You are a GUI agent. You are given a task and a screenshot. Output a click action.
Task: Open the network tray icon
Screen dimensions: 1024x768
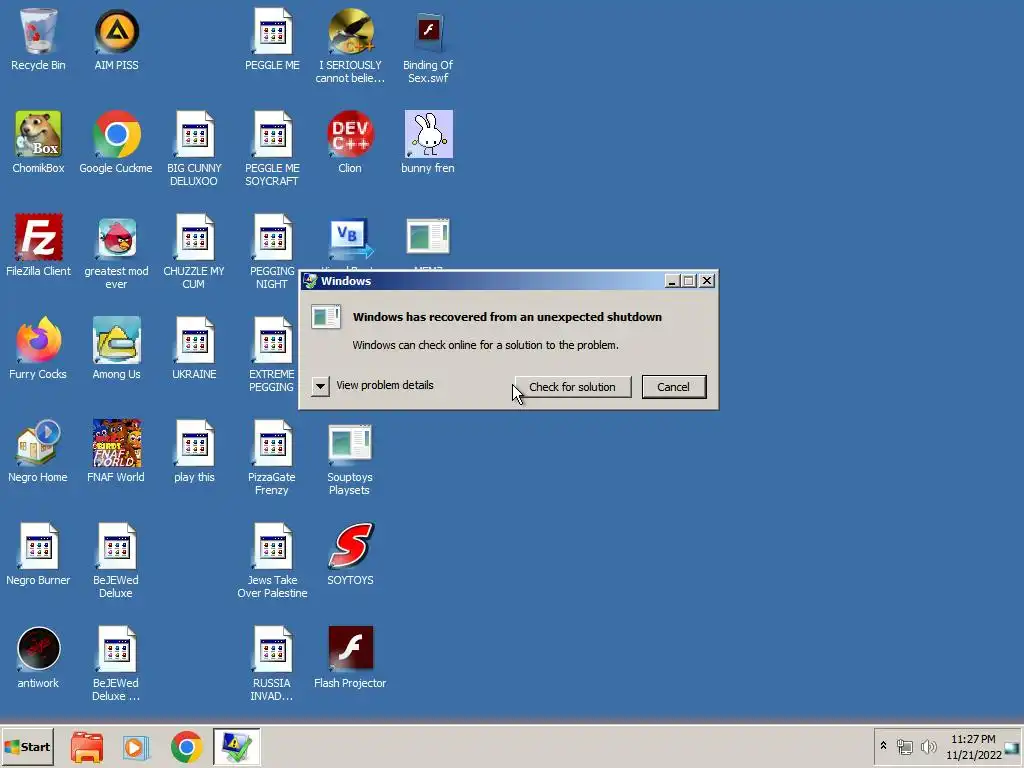[x=904, y=746]
